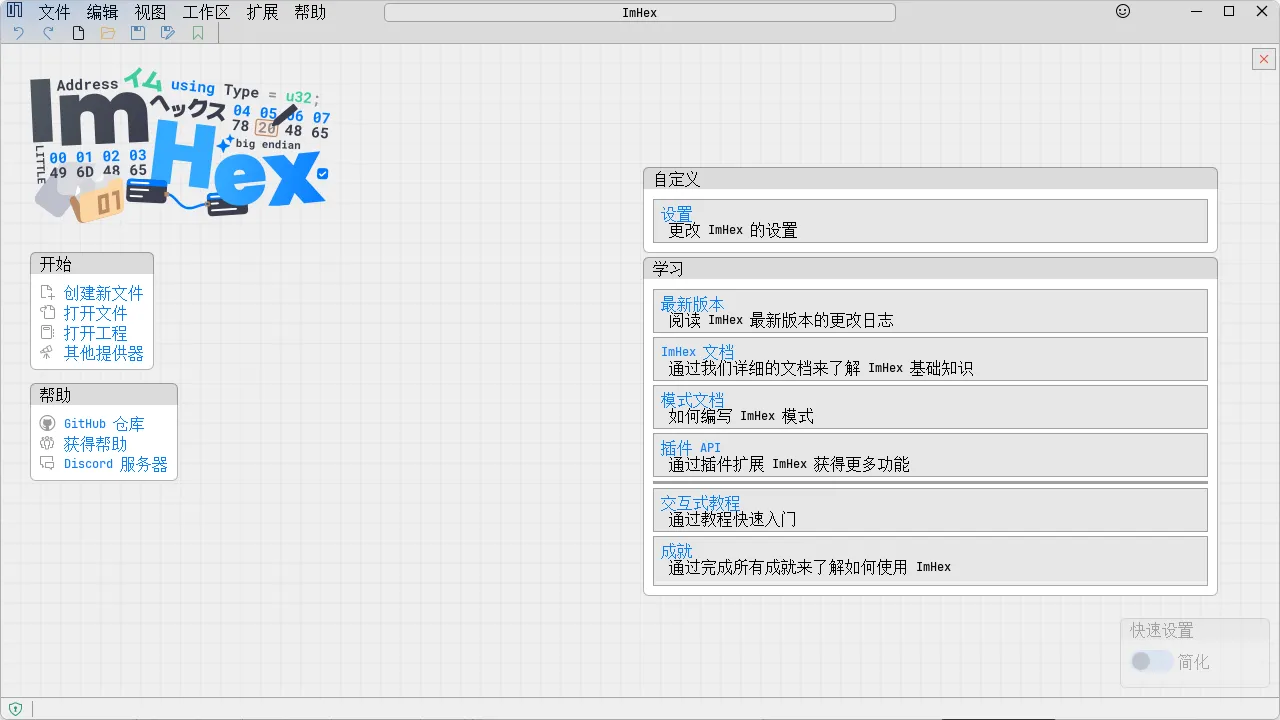
Task: Click the ImHex logo icon in menu bar
Action: click(x=14, y=12)
